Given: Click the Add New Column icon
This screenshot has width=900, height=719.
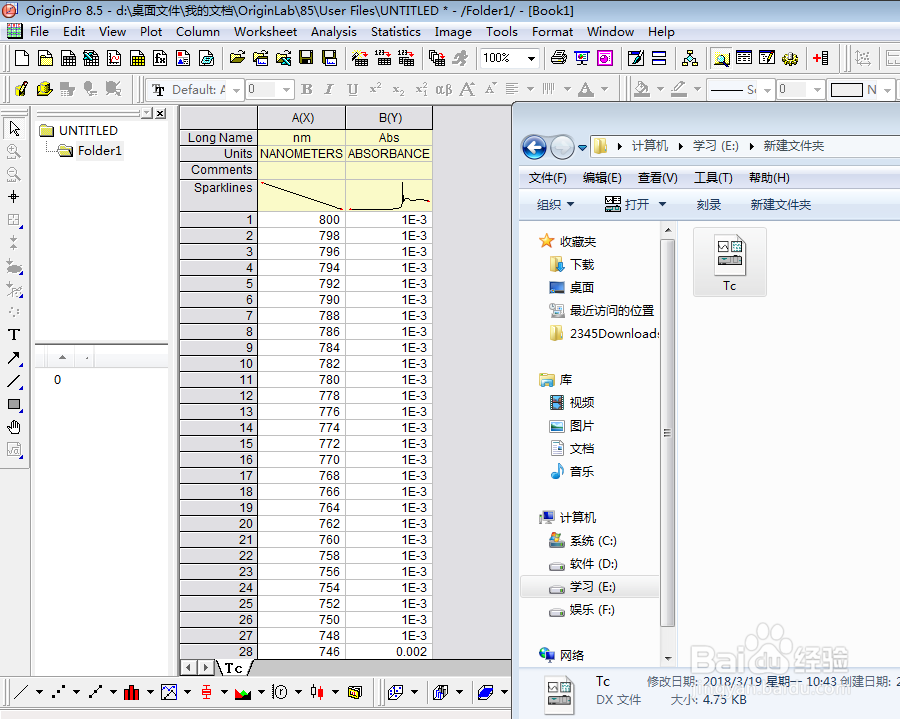Looking at the screenshot, I should pyautogui.click(x=821, y=58).
